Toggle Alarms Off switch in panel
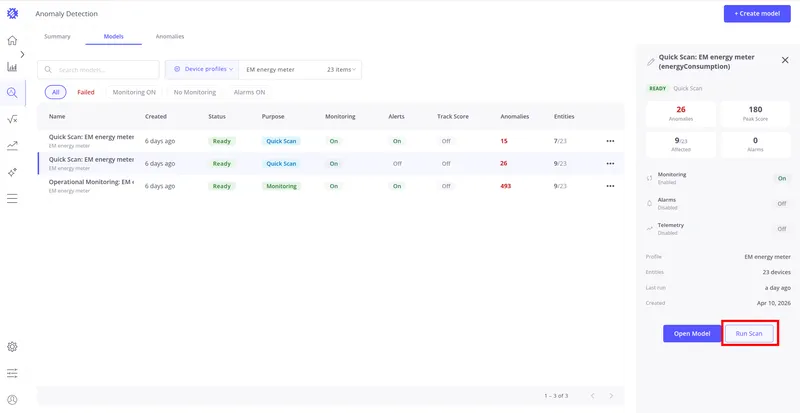 pyautogui.click(x=782, y=204)
